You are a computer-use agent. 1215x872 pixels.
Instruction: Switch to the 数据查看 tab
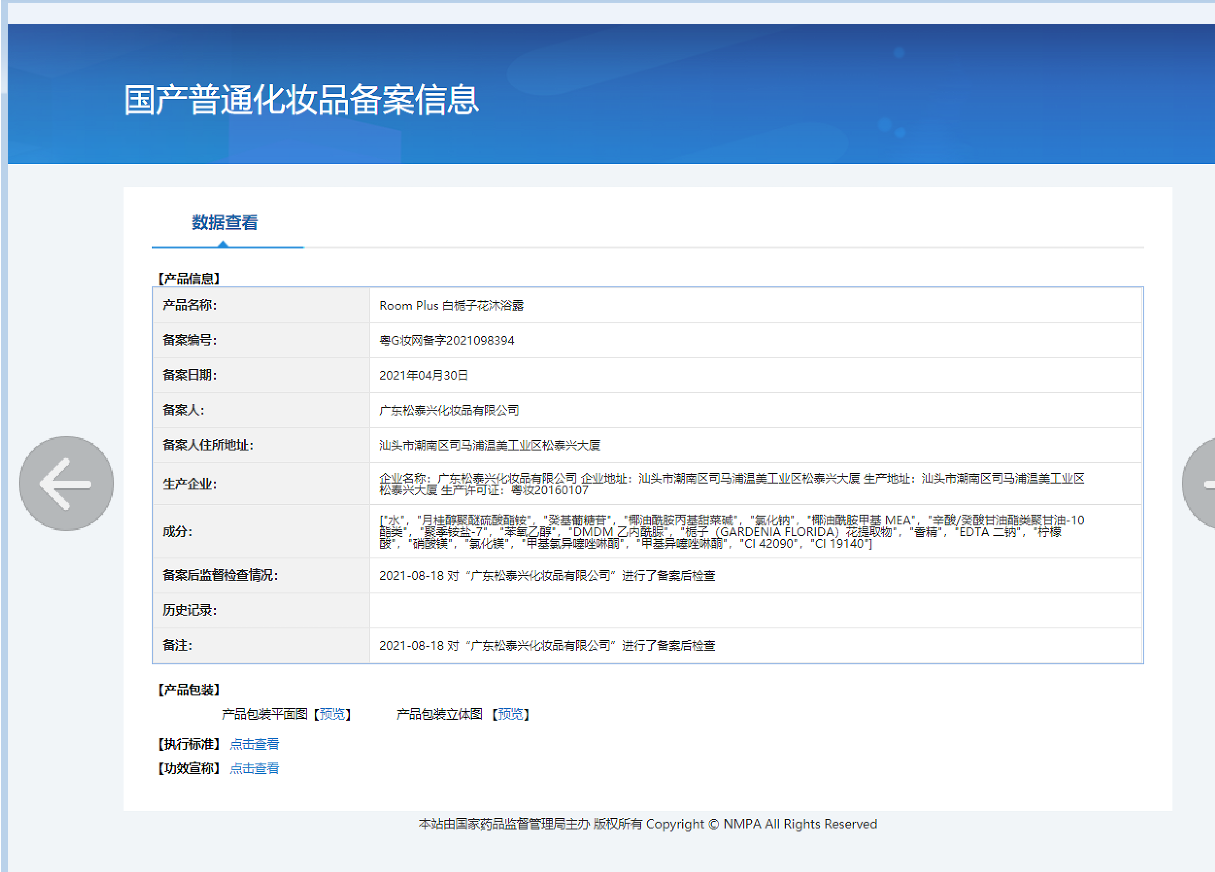(225, 223)
